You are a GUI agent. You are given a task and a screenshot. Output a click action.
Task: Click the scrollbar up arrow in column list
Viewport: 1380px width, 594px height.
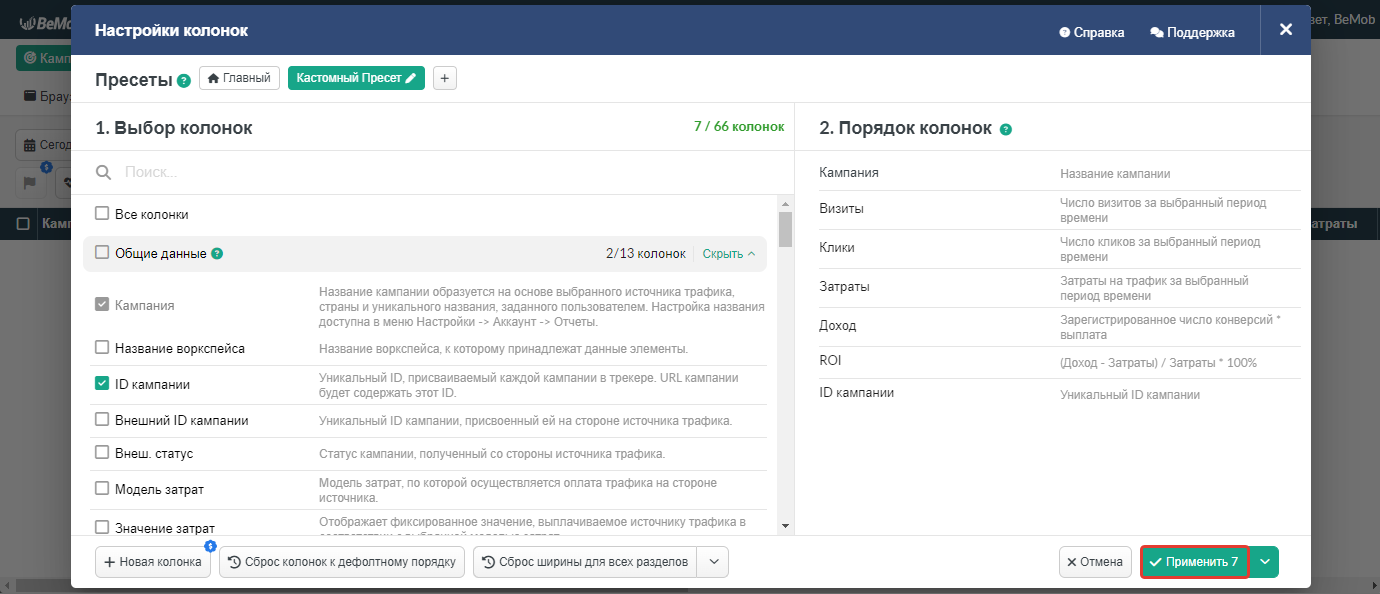pos(785,203)
